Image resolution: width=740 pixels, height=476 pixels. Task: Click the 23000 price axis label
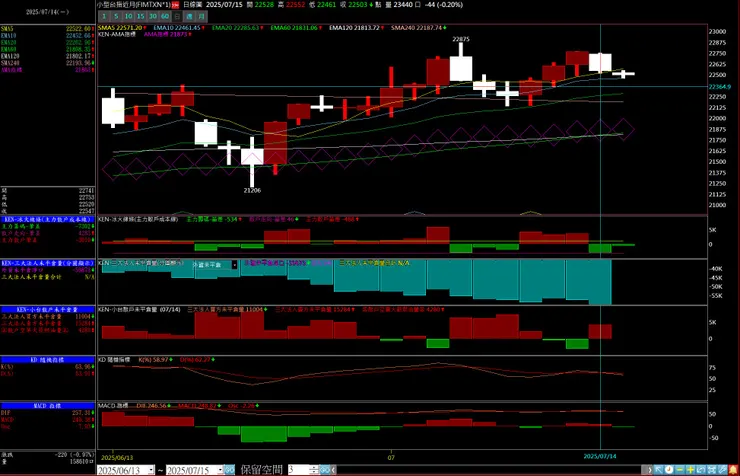coord(717,32)
